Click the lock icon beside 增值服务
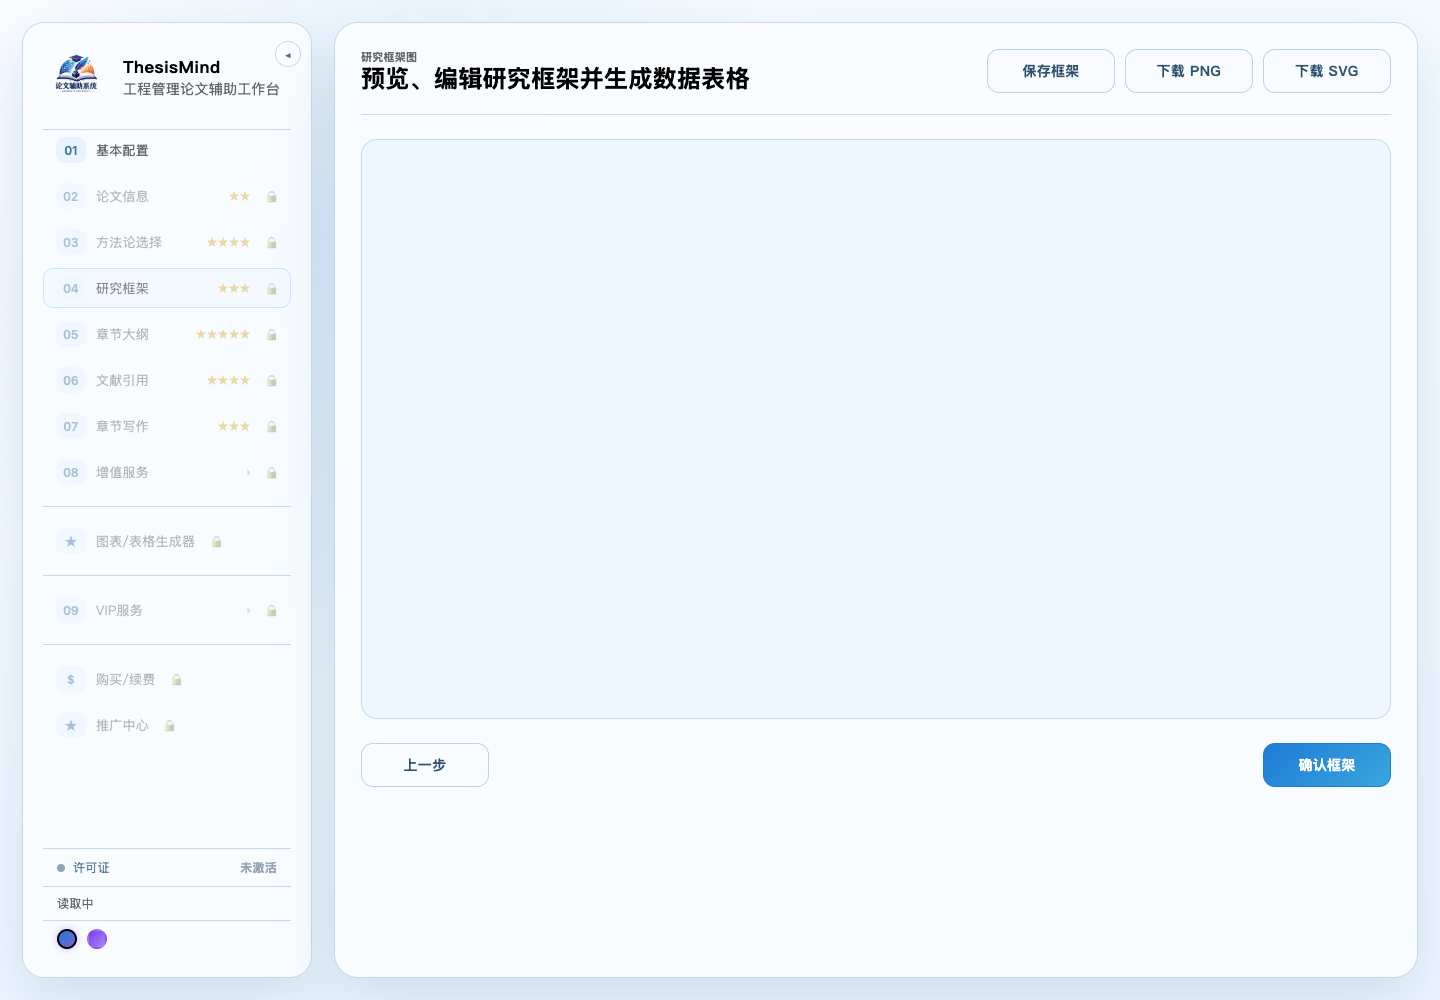This screenshot has width=1440, height=1000. [x=272, y=473]
